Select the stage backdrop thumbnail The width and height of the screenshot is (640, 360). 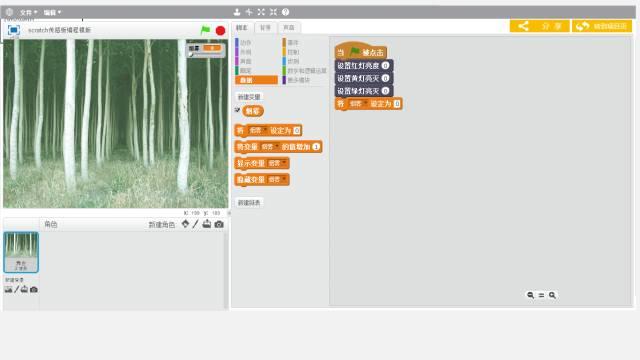coord(21,252)
